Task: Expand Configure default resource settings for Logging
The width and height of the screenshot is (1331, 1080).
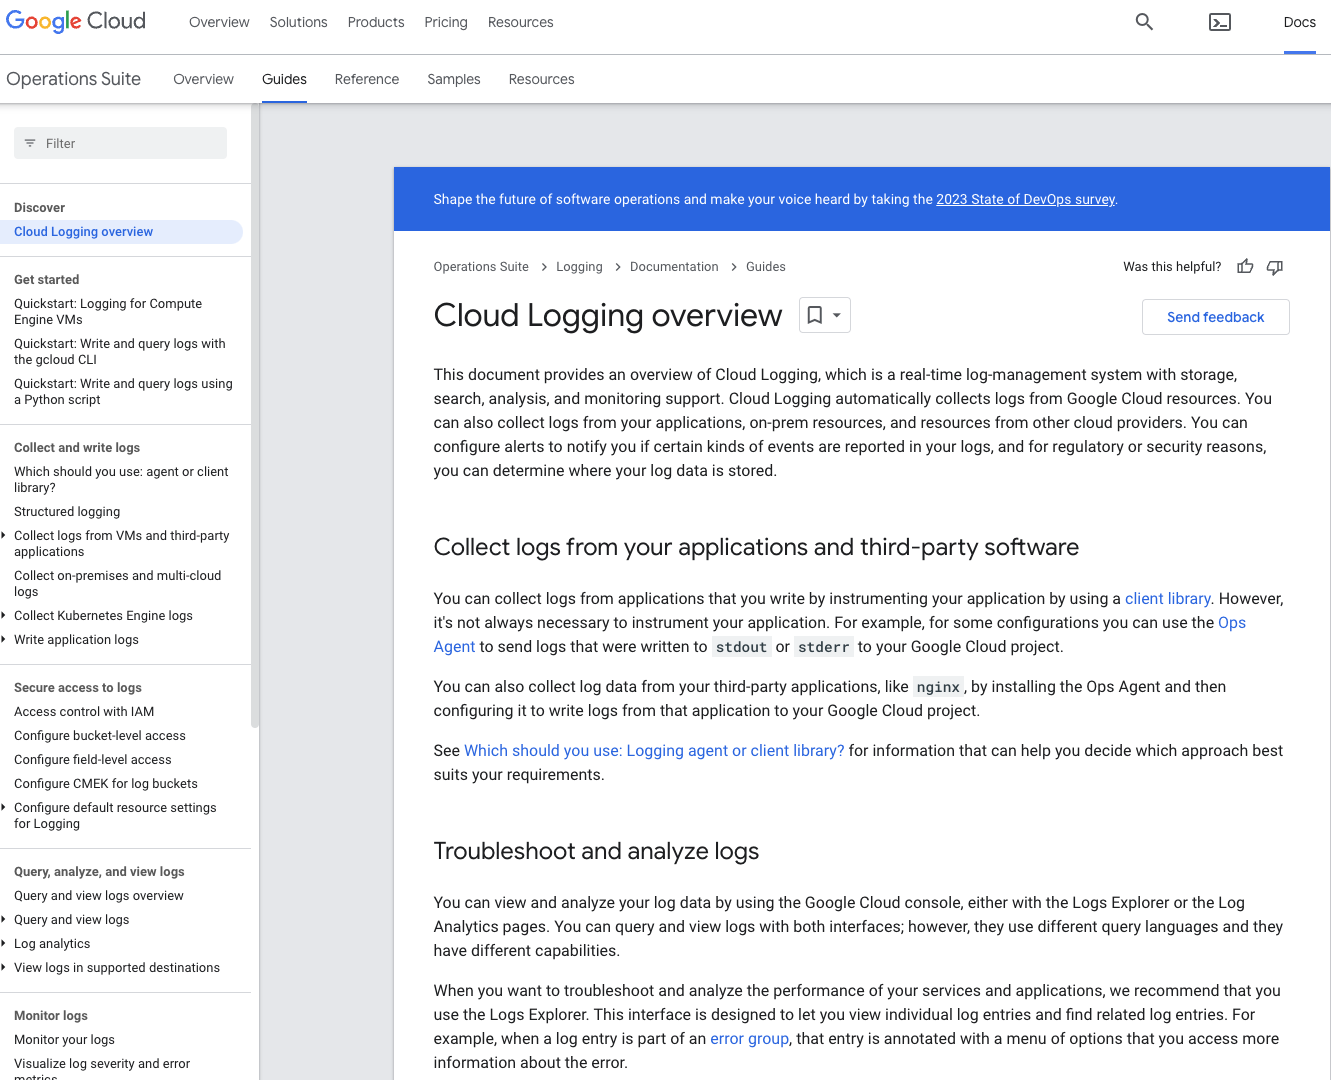Action: click(x=4, y=808)
